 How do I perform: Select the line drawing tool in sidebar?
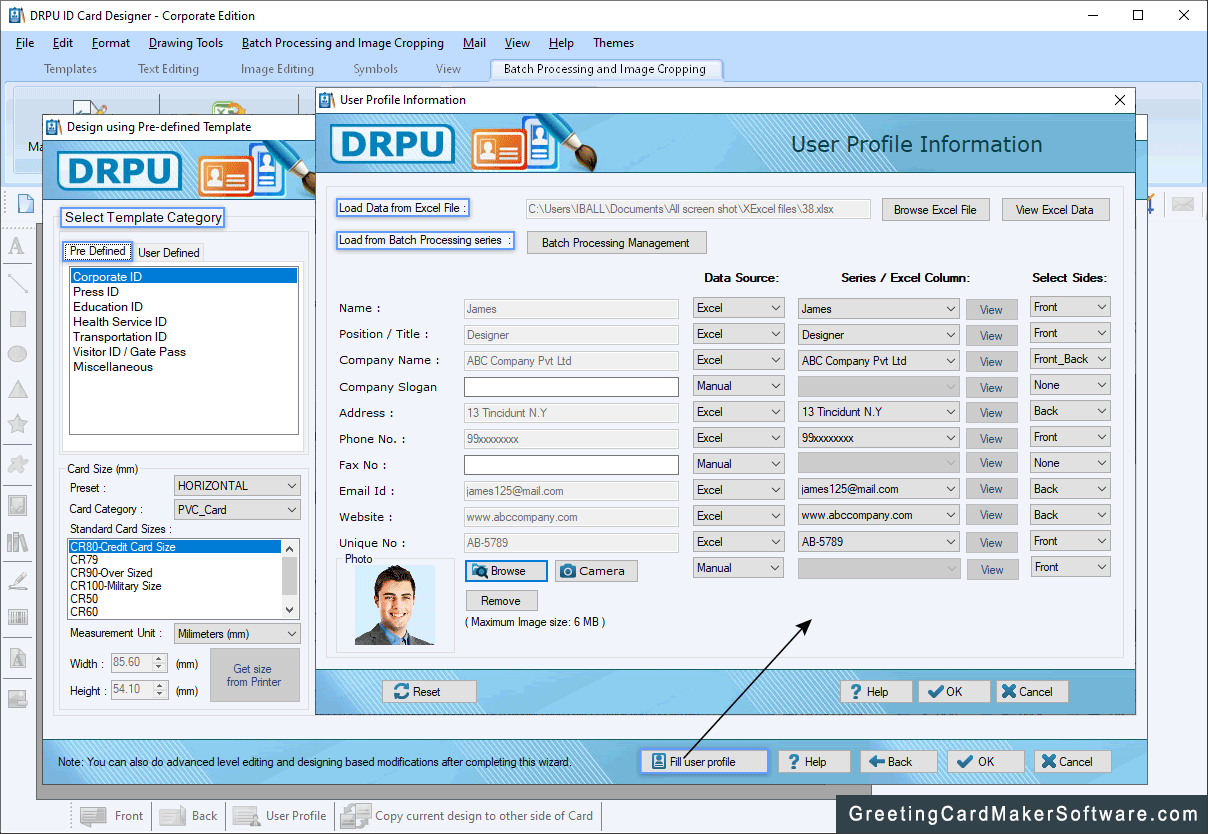17,283
